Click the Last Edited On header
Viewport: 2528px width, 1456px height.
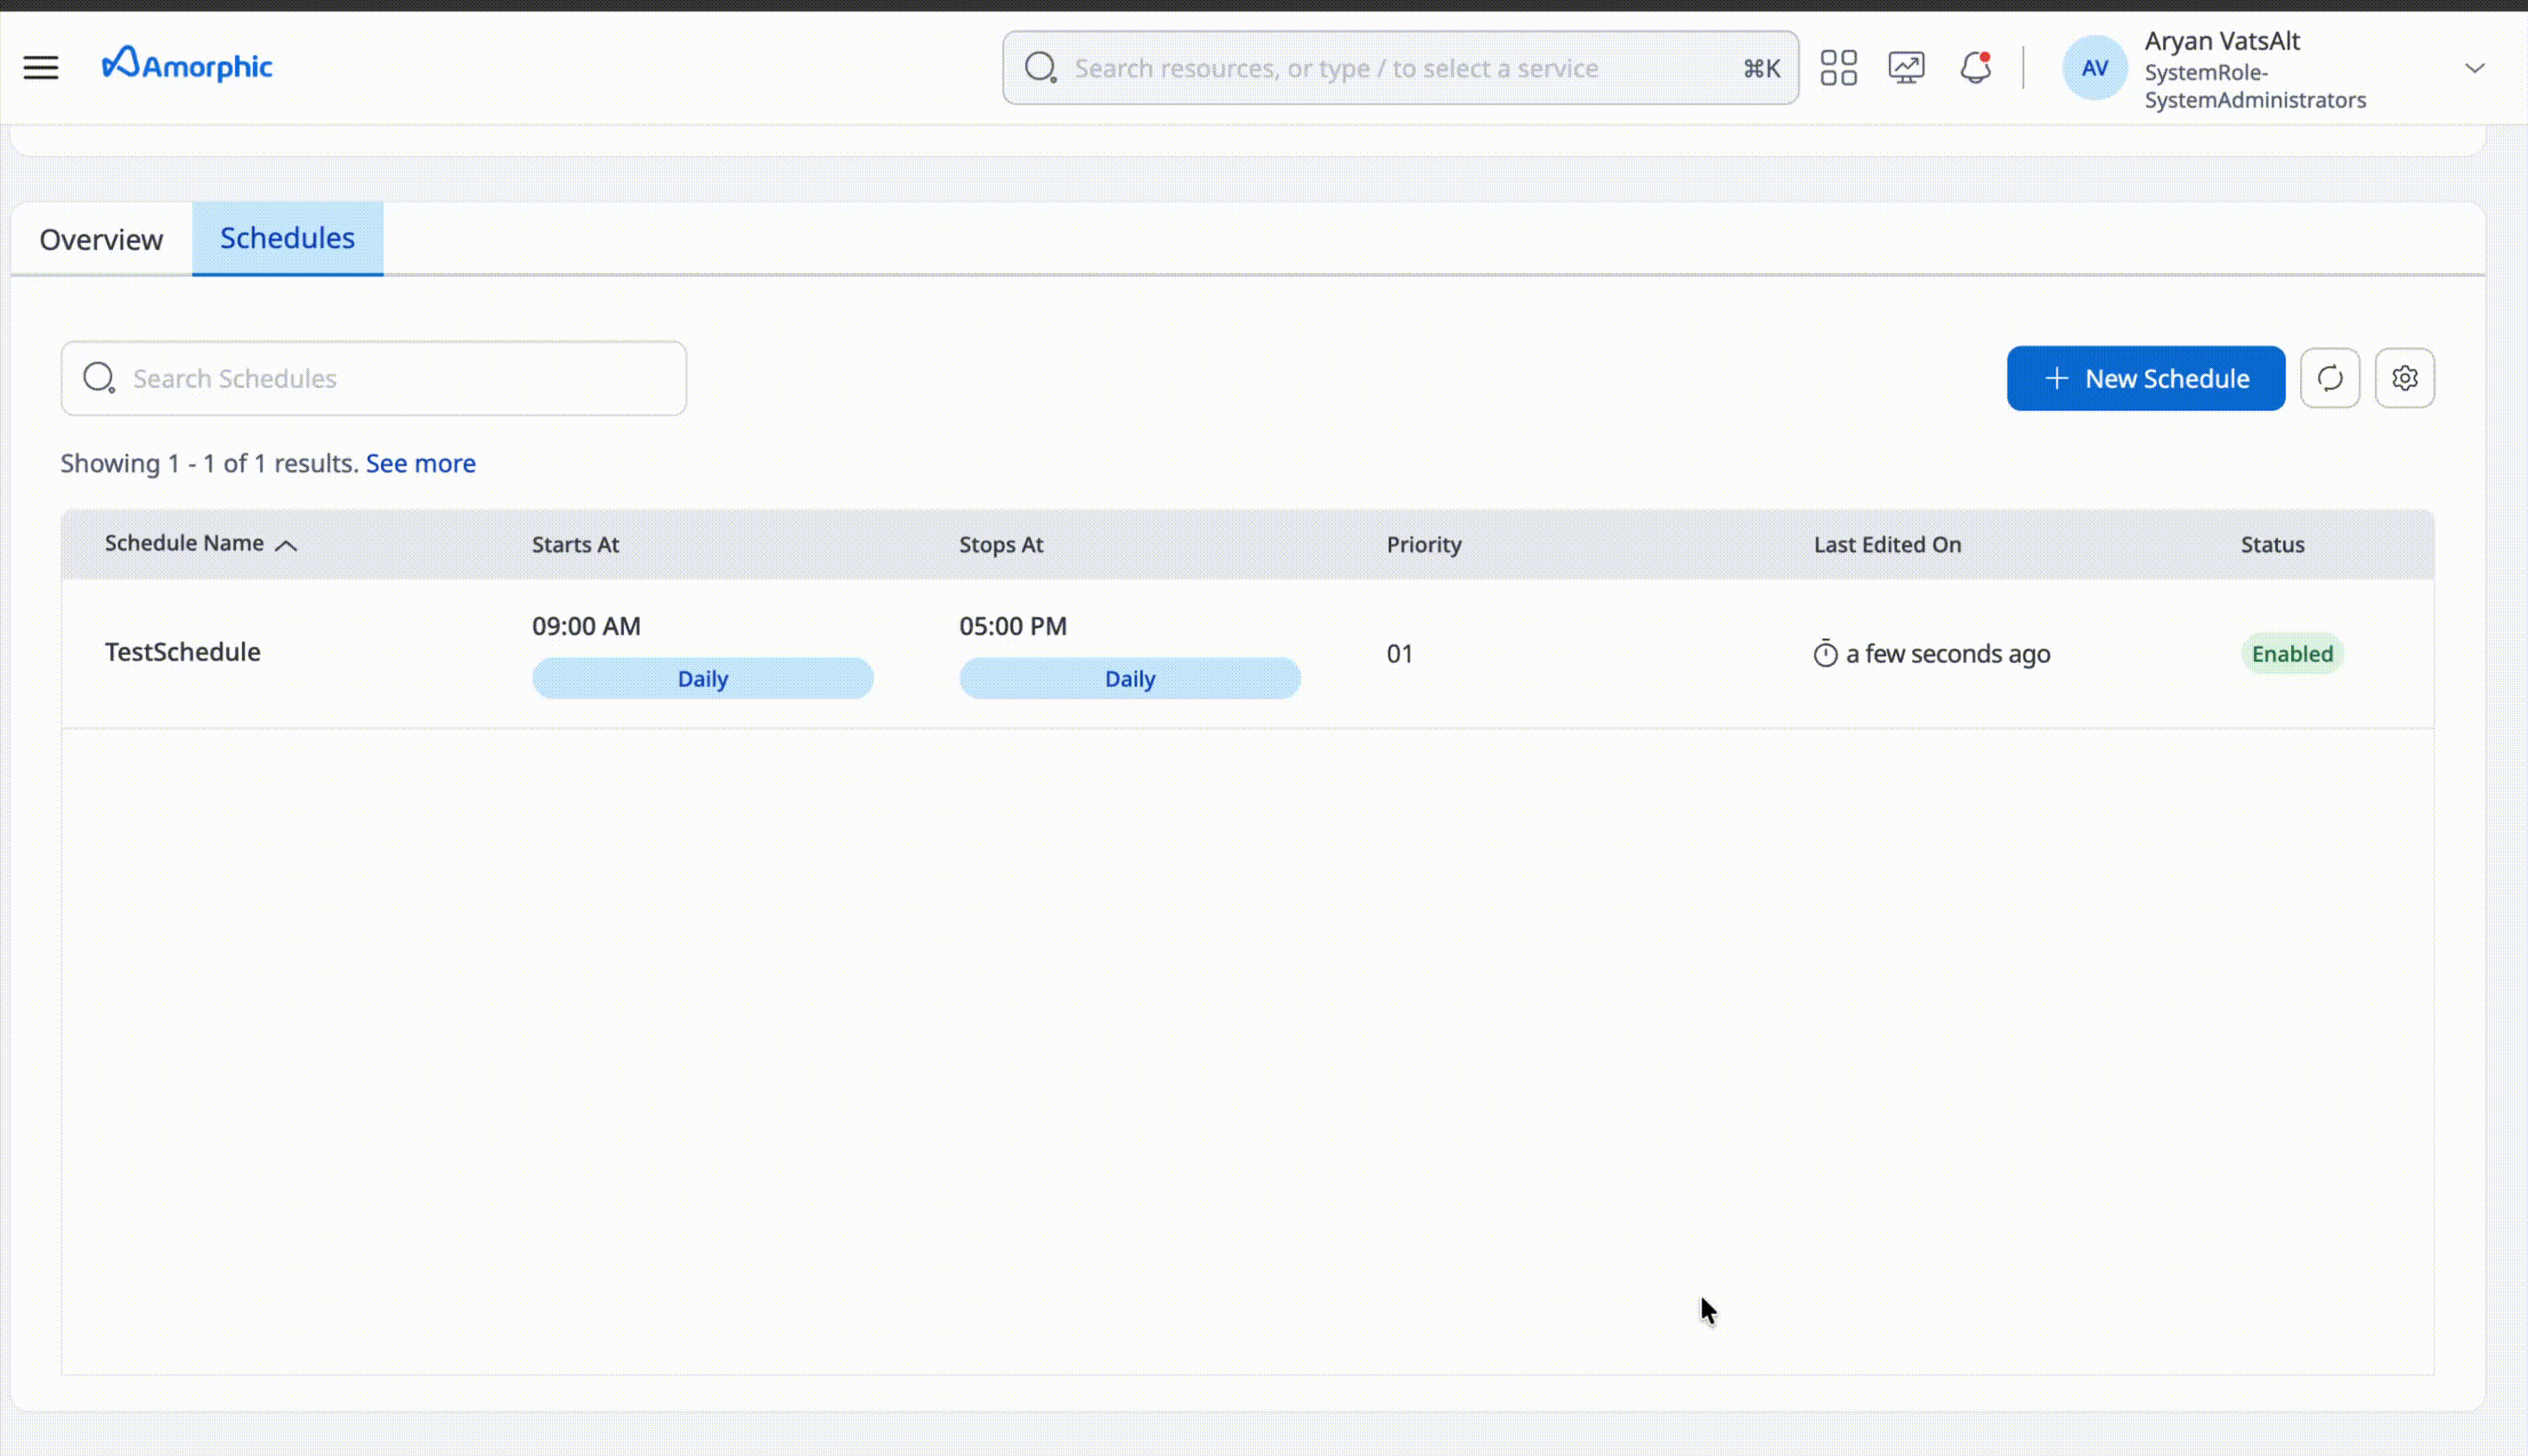1887,544
